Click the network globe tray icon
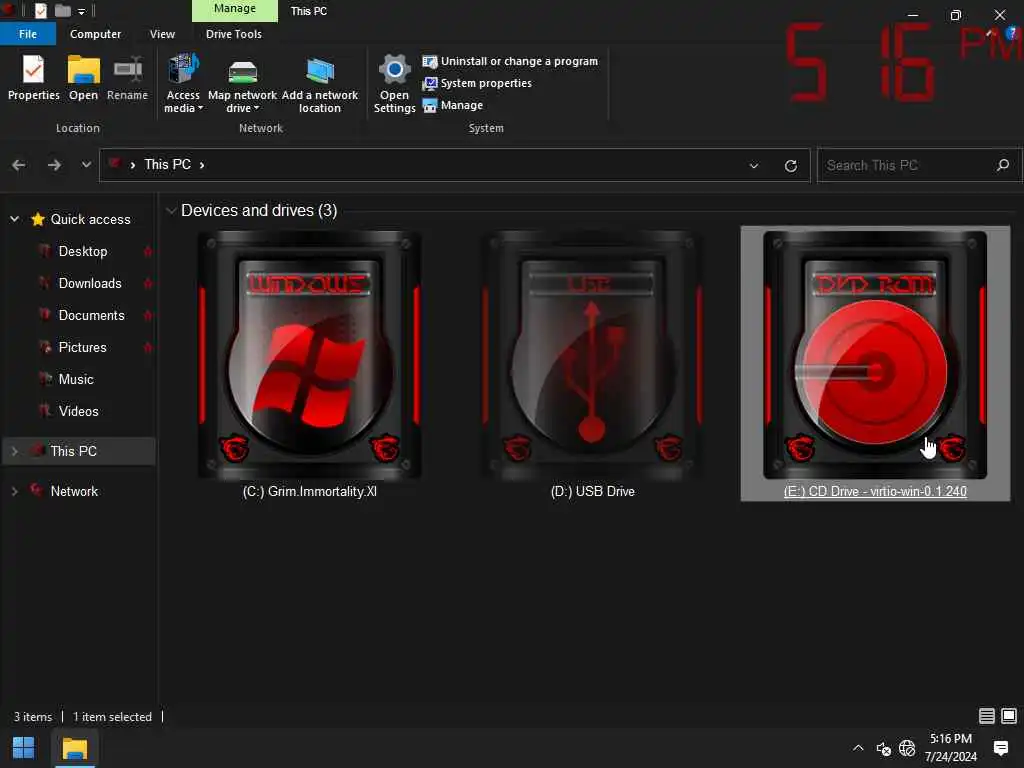Image resolution: width=1024 pixels, height=768 pixels. pyautogui.click(x=907, y=748)
